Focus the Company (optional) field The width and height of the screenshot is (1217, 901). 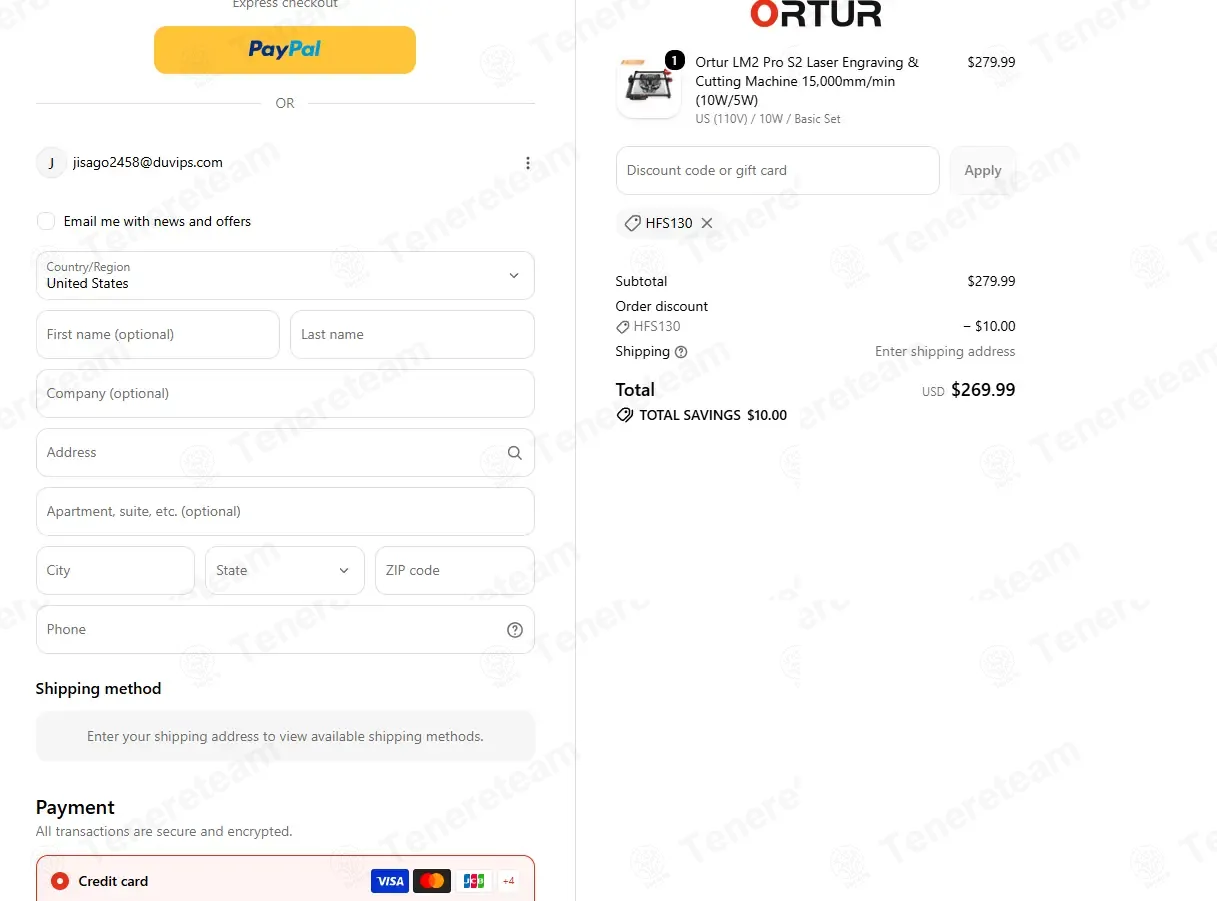click(285, 393)
